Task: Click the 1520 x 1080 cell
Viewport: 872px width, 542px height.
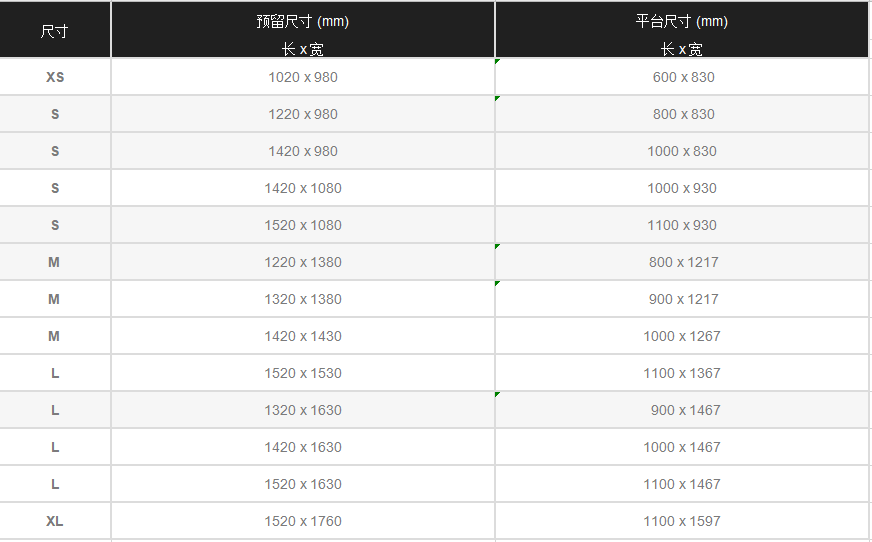Action: [x=302, y=225]
